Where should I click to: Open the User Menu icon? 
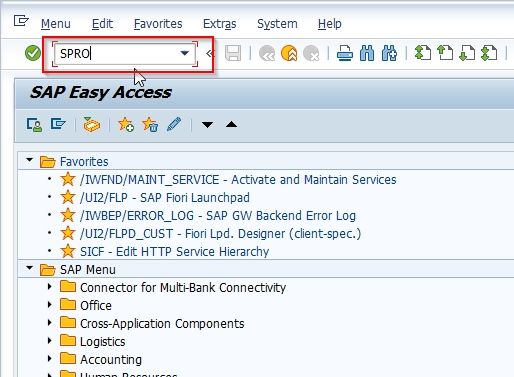34,125
